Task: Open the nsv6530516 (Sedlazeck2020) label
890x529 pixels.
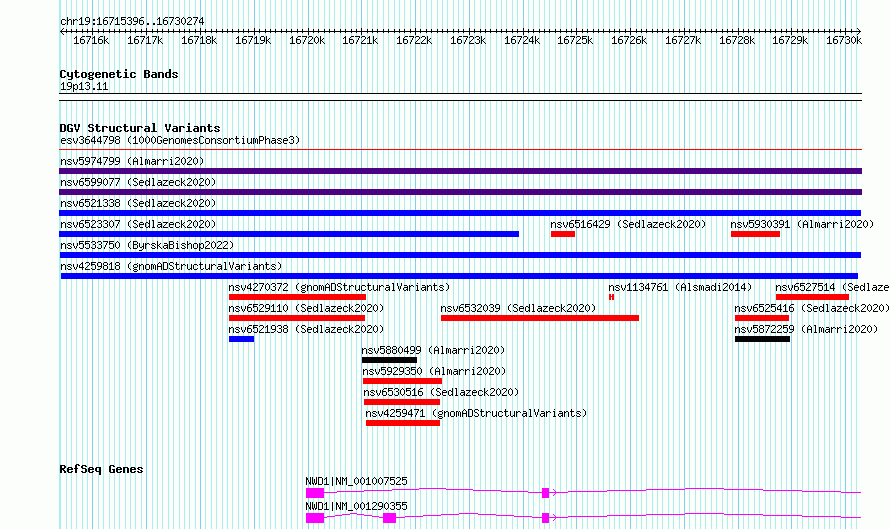Action: [441, 392]
